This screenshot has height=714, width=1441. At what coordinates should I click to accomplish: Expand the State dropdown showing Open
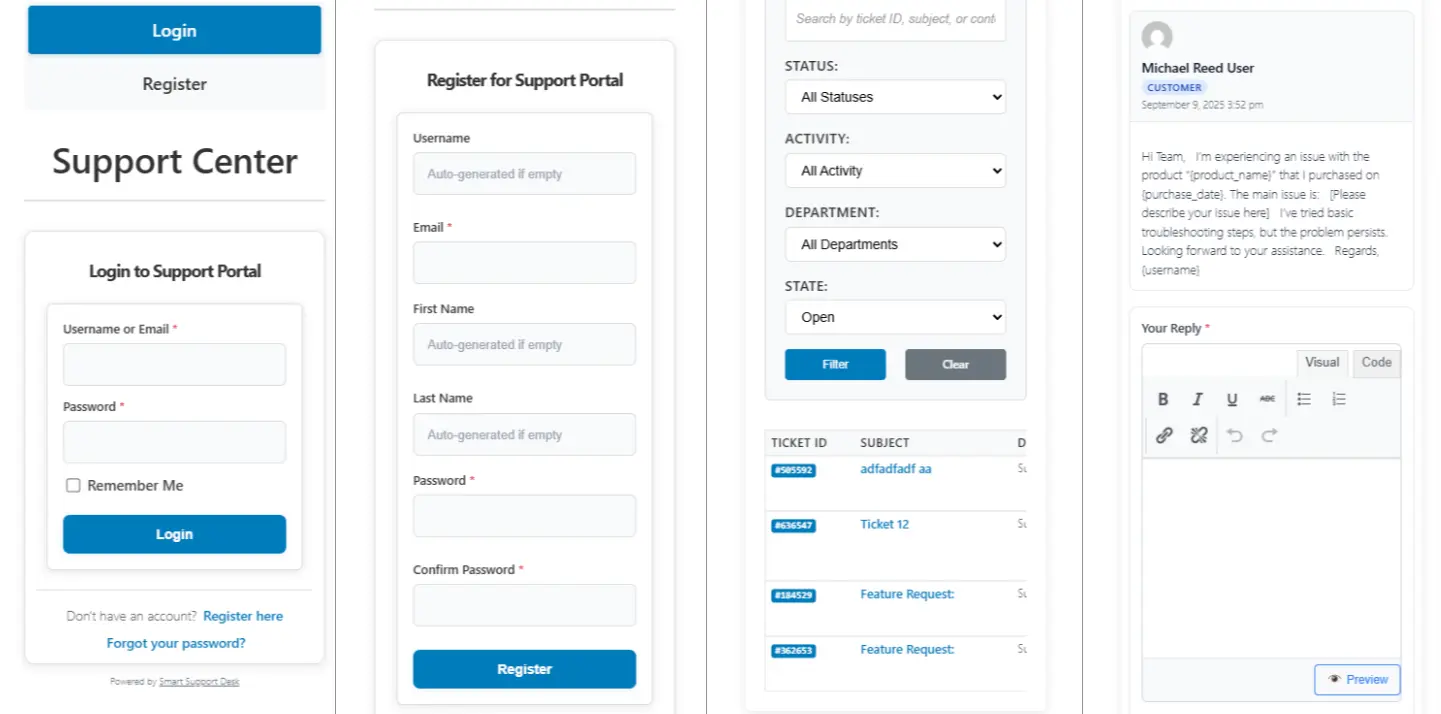(x=895, y=317)
